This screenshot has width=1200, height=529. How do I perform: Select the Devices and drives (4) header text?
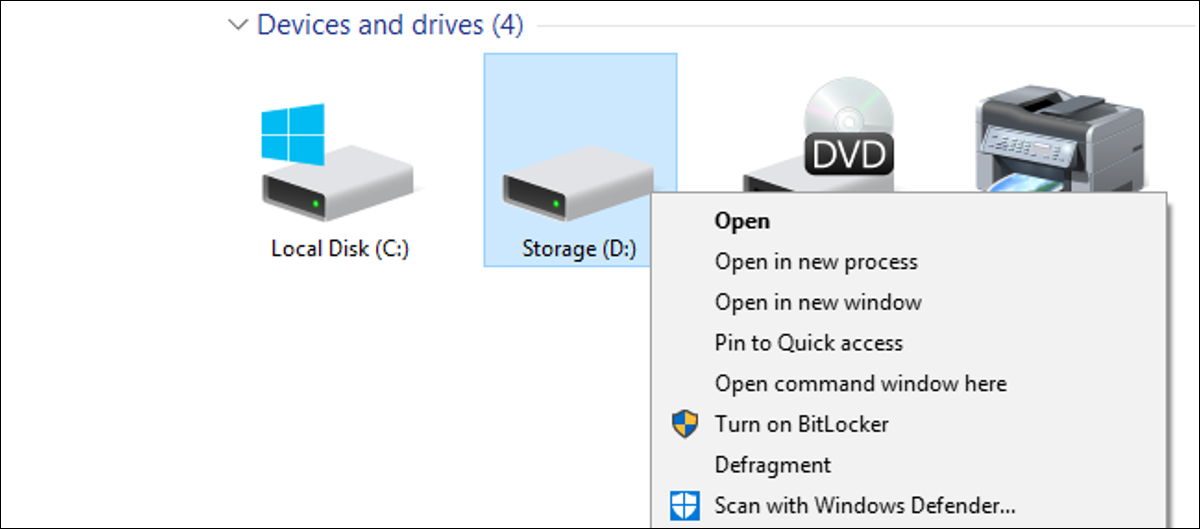point(390,25)
